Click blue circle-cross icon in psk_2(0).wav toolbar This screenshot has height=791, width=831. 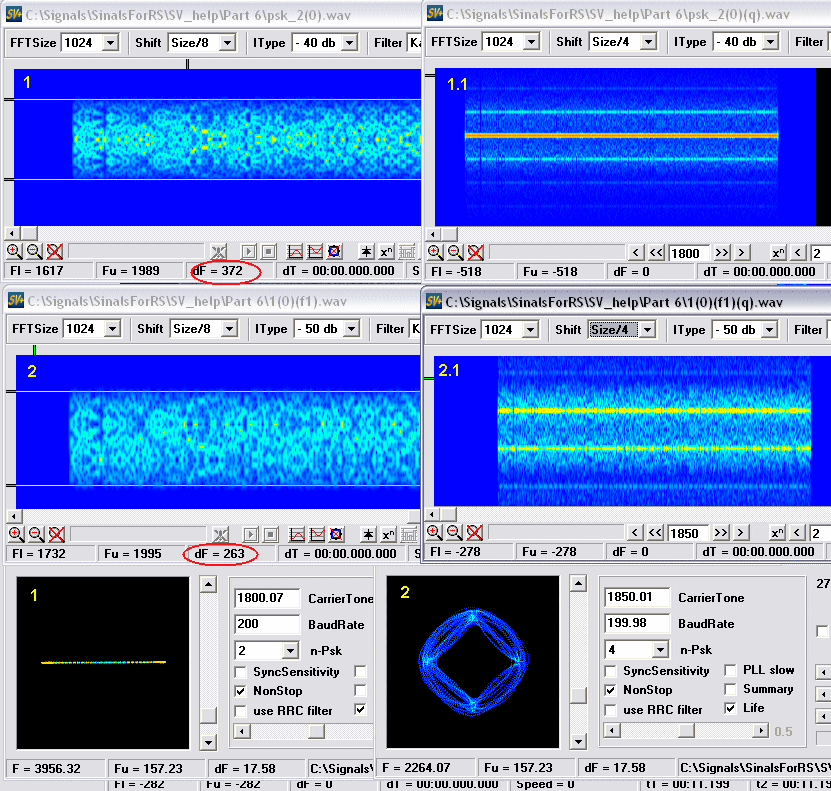pyautogui.click(x=335, y=252)
